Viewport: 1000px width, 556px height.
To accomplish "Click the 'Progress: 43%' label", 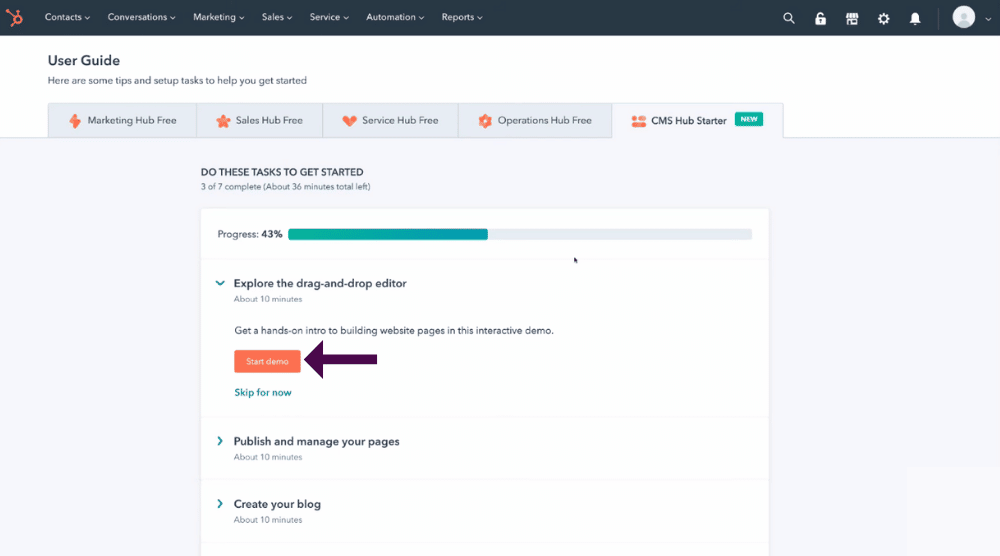I will [250, 235].
